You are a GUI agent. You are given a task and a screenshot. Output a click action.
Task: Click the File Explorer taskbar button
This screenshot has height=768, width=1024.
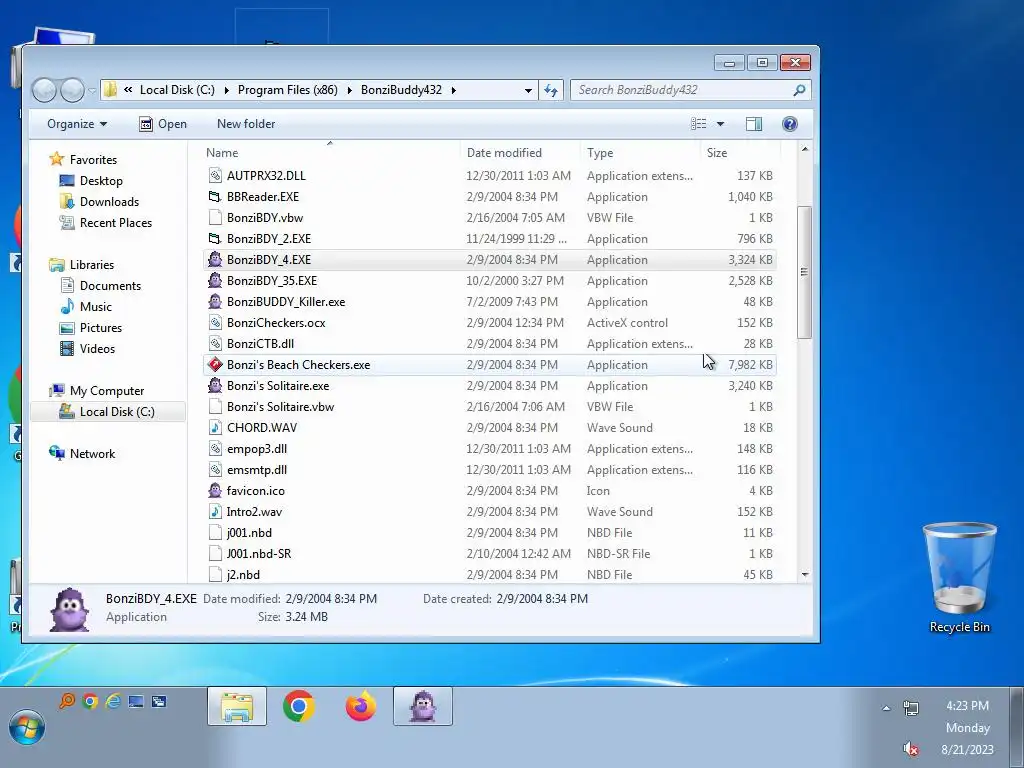(x=236, y=706)
